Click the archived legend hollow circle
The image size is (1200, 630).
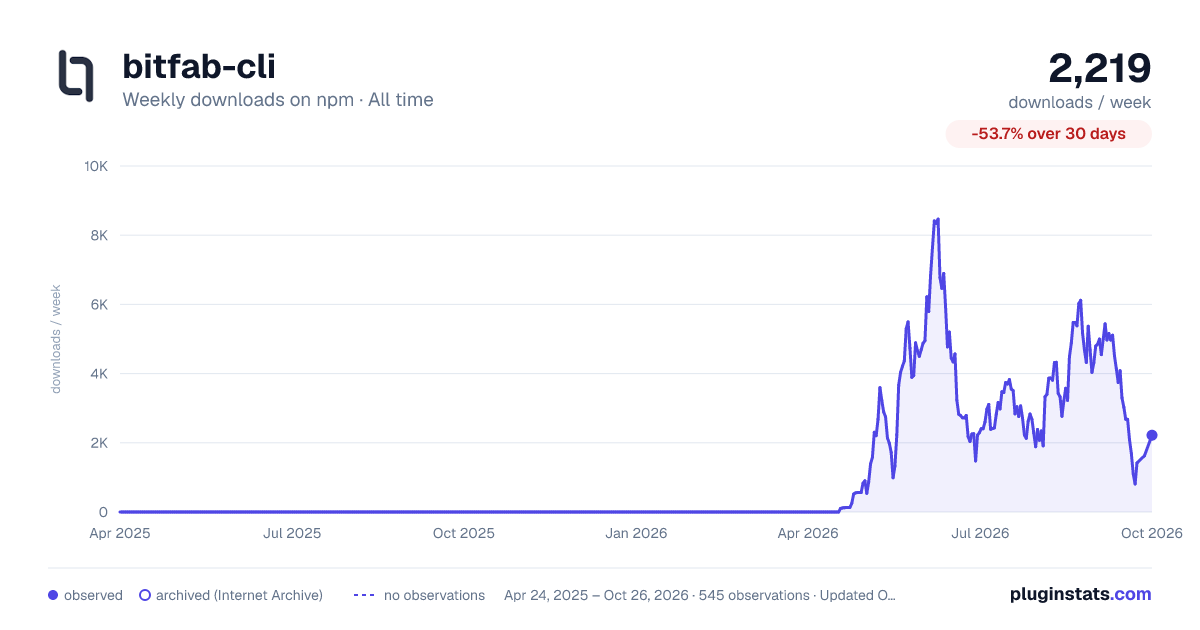pyautogui.click(x=145, y=595)
